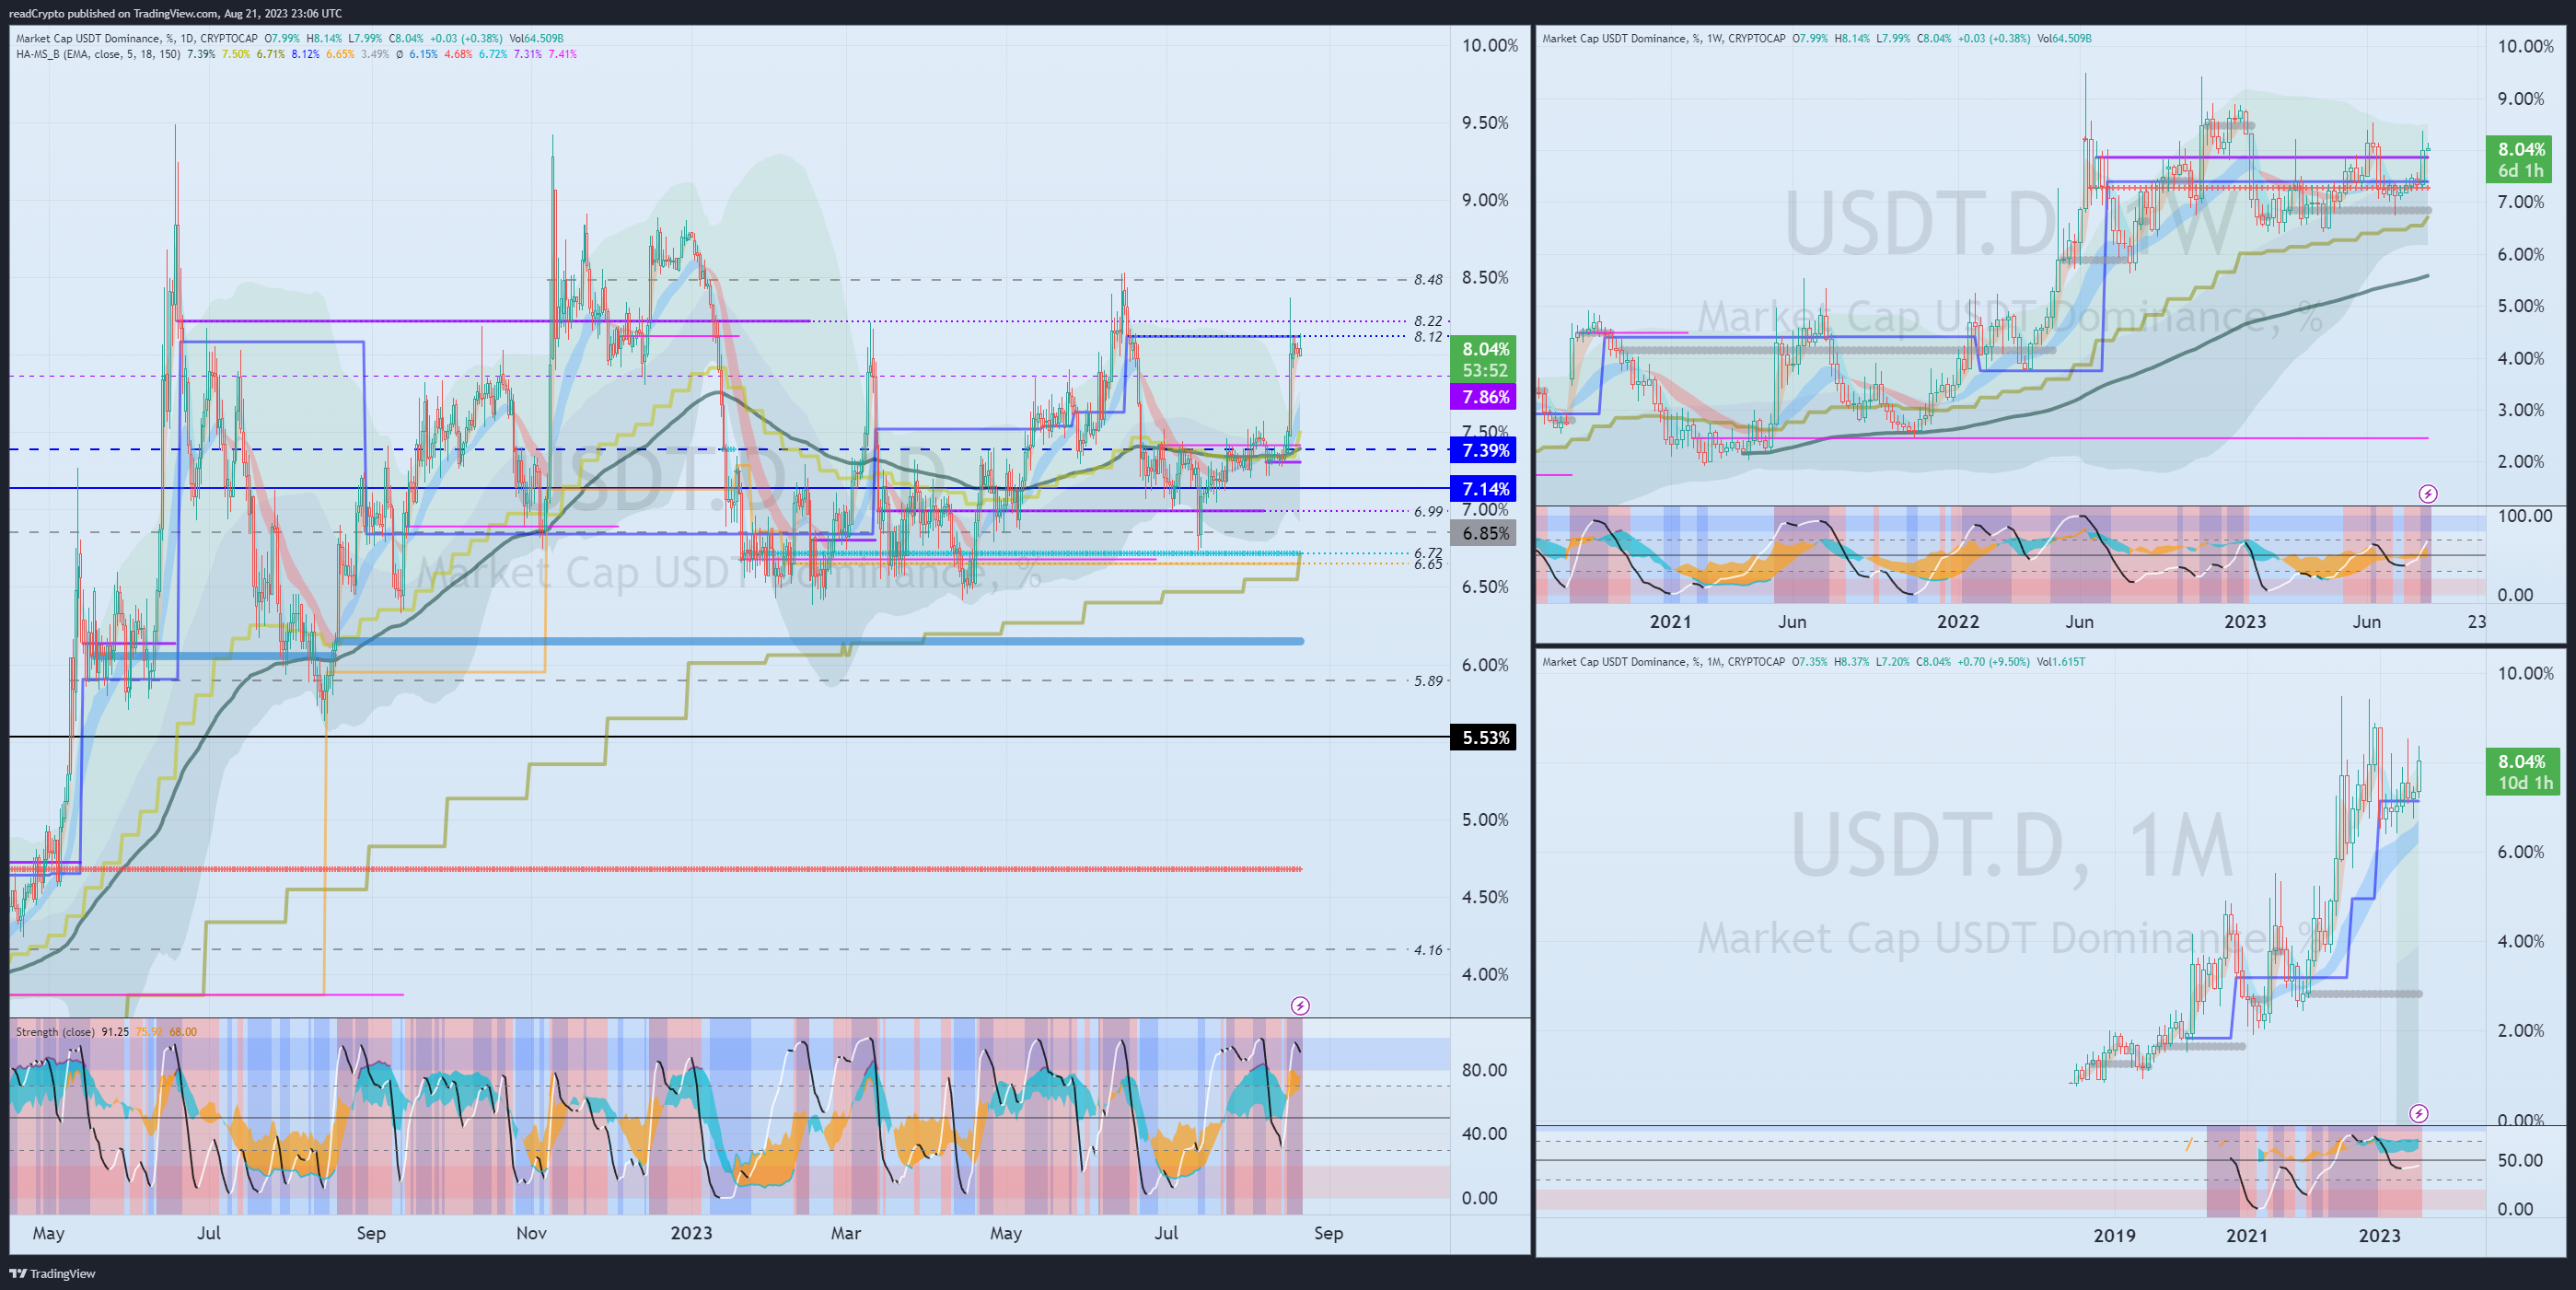Click the HA-MS_B (EMA, close, 5, 18, 150) indicator legend
This screenshot has height=1290, width=2576.
pyautogui.click(x=98, y=54)
